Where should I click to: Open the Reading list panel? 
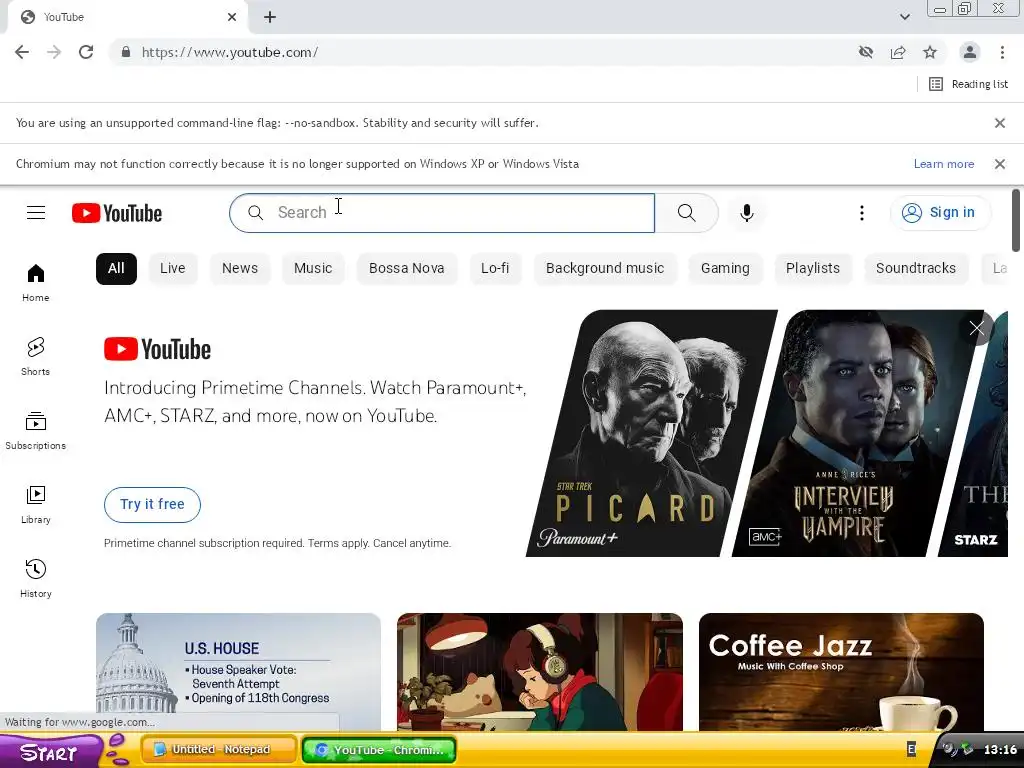pyautogui.click(x=968, y=84)
